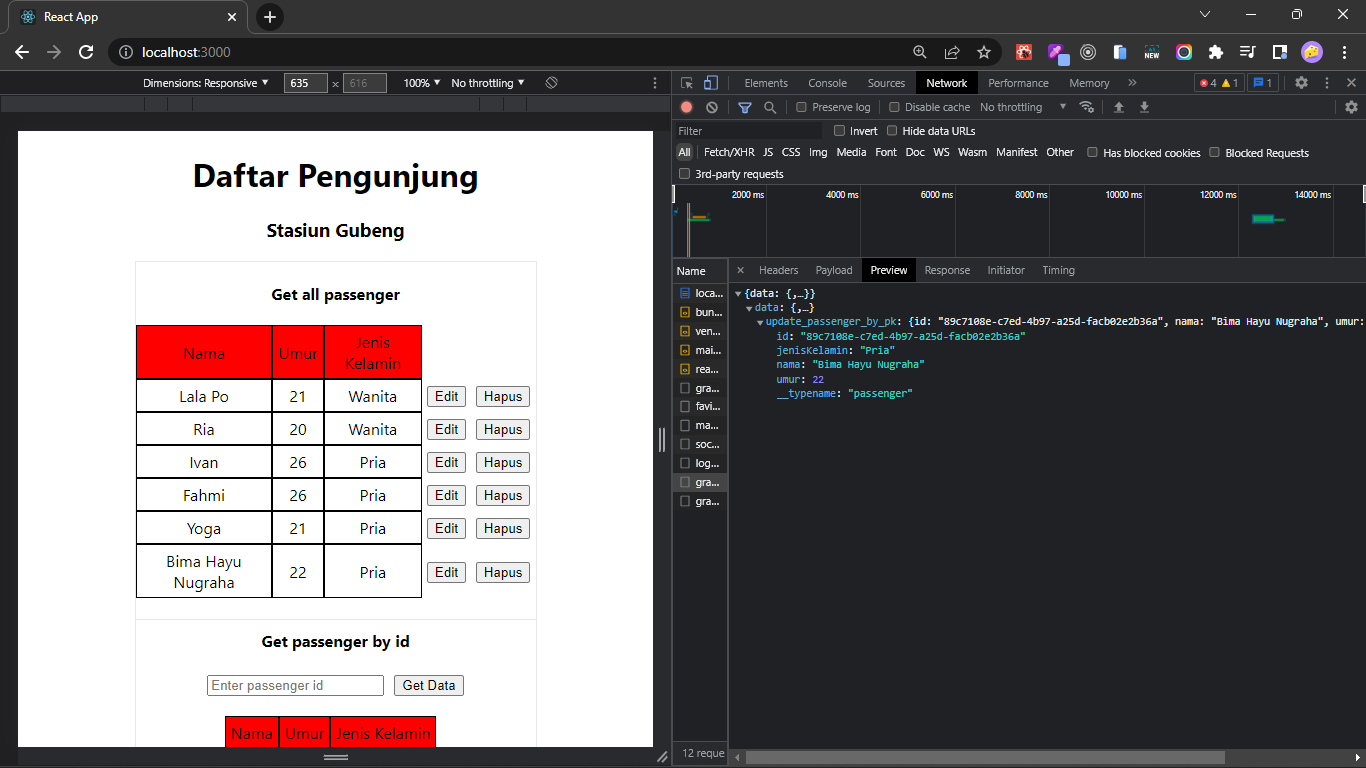Open the Dimensions: Responsive dropdown
1366x768 pixels.
(208, 83)
